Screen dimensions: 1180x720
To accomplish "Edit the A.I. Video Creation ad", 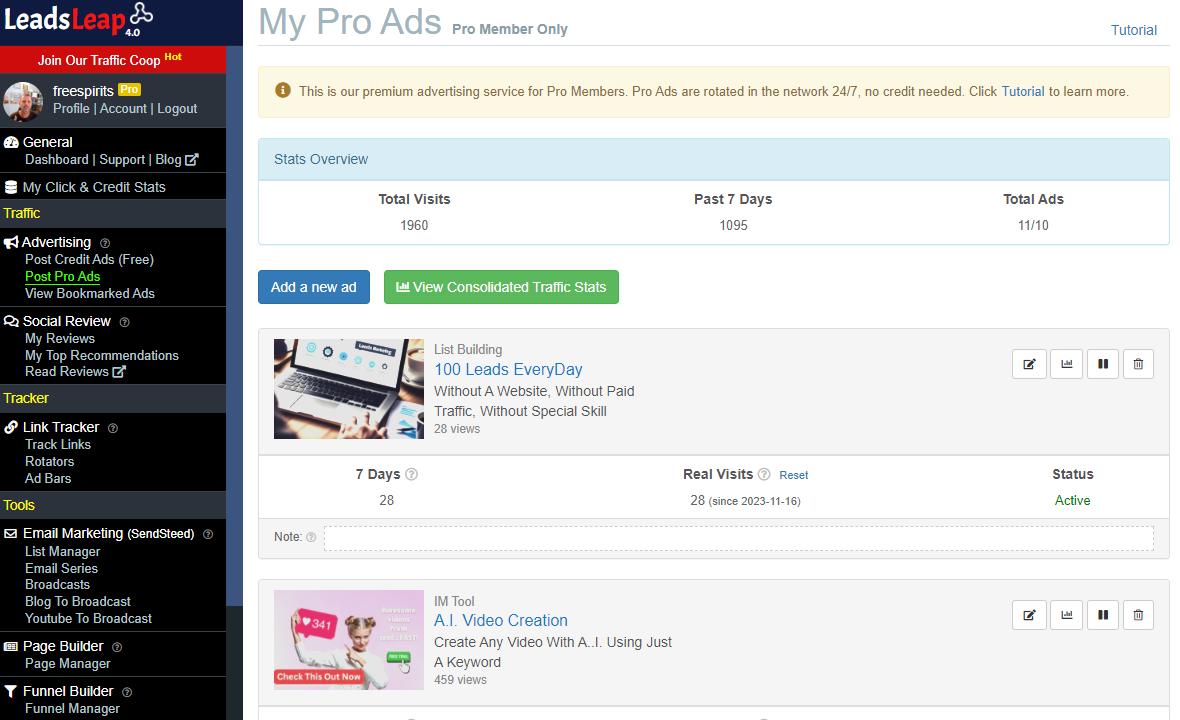I will point(1029,615).
